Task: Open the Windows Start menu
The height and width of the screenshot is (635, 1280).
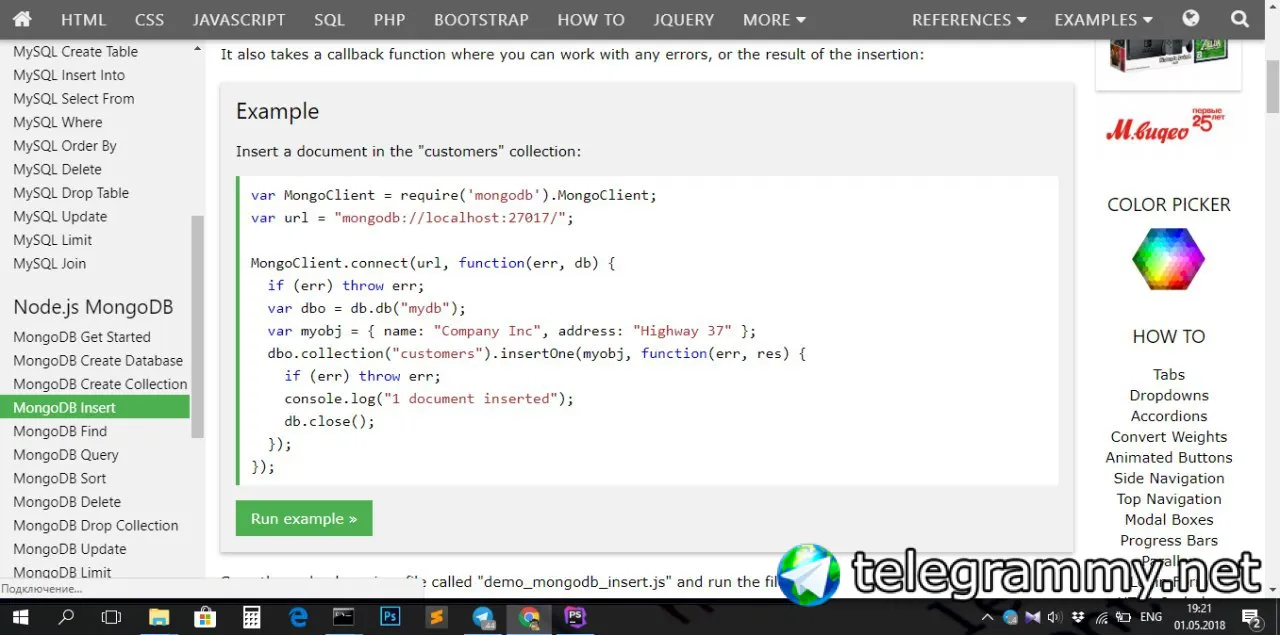Action: pos(20,618)
